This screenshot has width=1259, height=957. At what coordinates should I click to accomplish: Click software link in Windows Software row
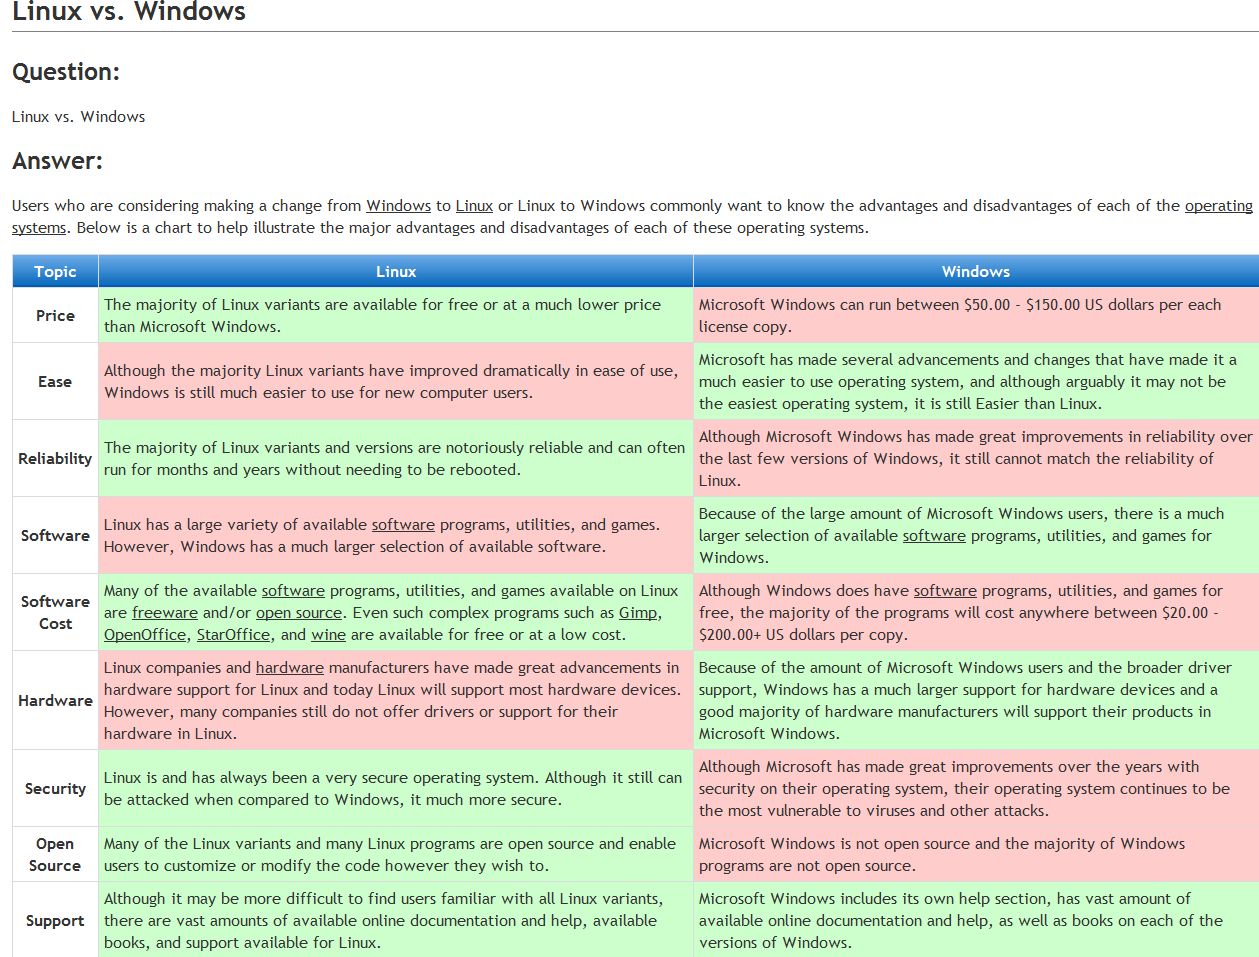click(934, 536)
